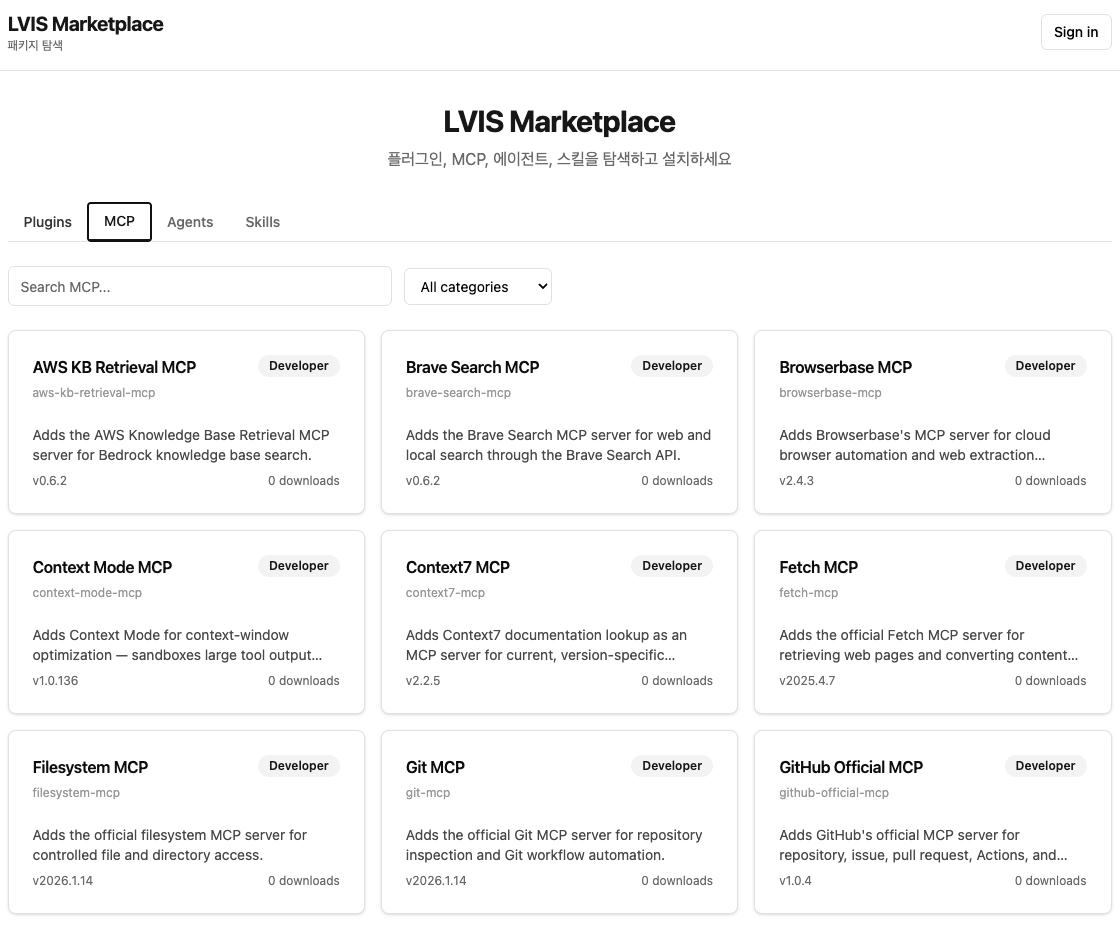Image resolution: width=1120 pixels, height=925 pixels.
Task: Switch to the Plugins tab
Action: (x=47, y=222)
